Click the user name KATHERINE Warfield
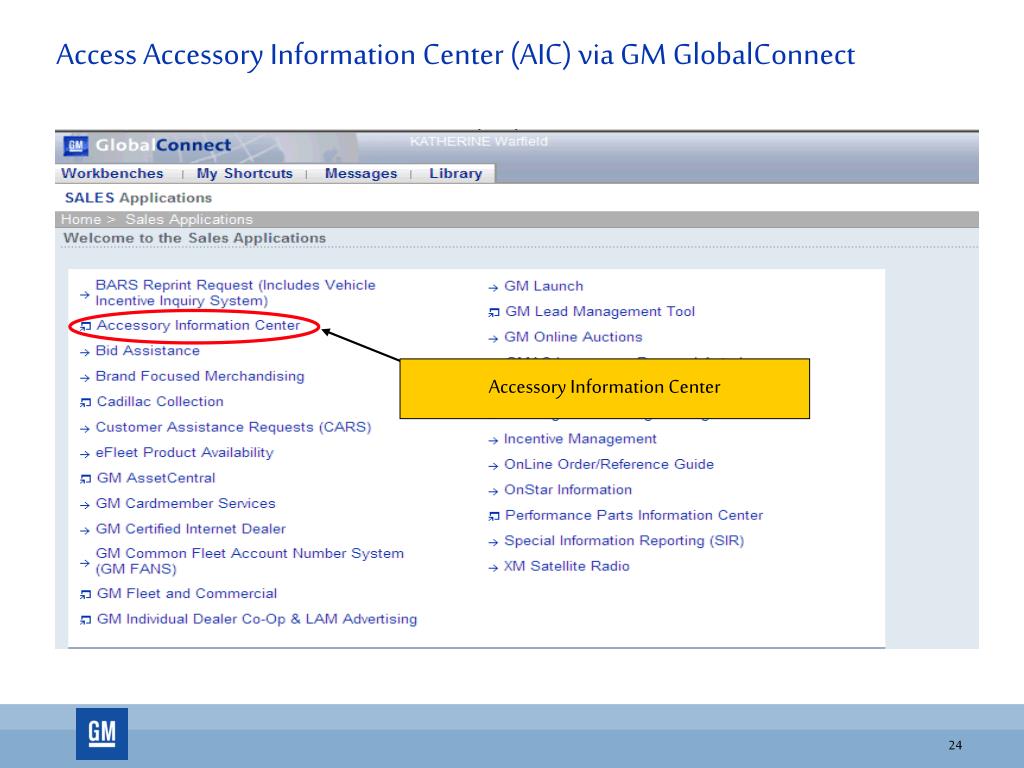Screen dimensions: 1024x768 point(479,141)
